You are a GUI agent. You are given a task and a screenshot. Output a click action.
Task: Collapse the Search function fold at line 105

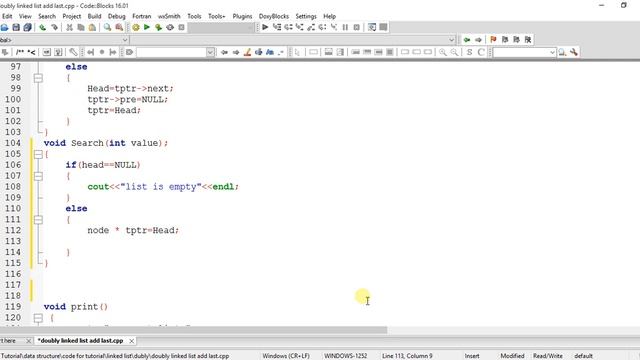tap(38, 154)
